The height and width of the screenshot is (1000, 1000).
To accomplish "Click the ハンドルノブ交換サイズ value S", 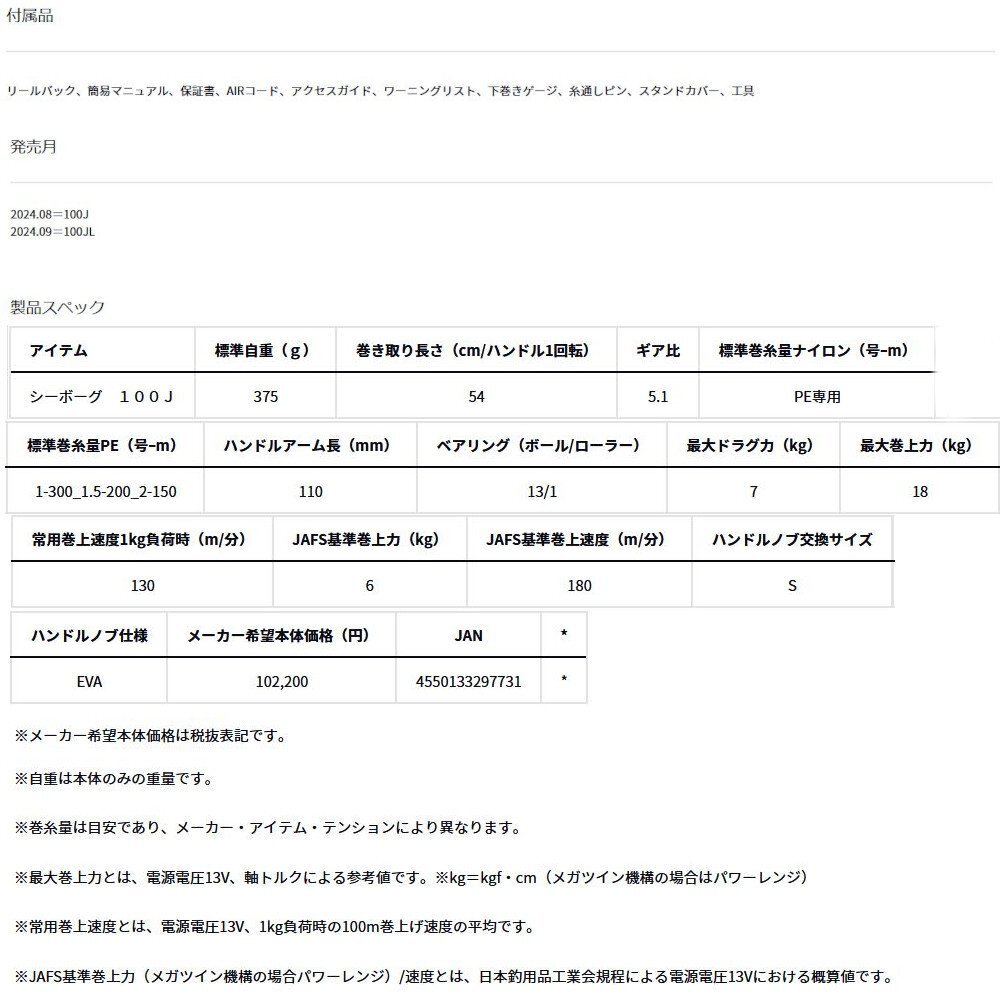I will 792,585.
